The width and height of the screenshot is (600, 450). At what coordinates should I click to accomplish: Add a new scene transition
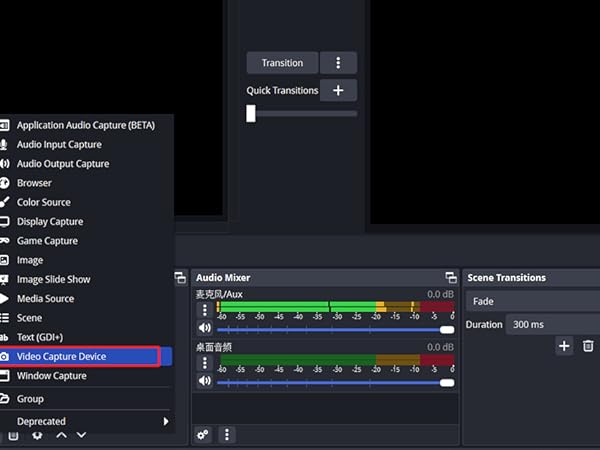(x=564, y=346)
